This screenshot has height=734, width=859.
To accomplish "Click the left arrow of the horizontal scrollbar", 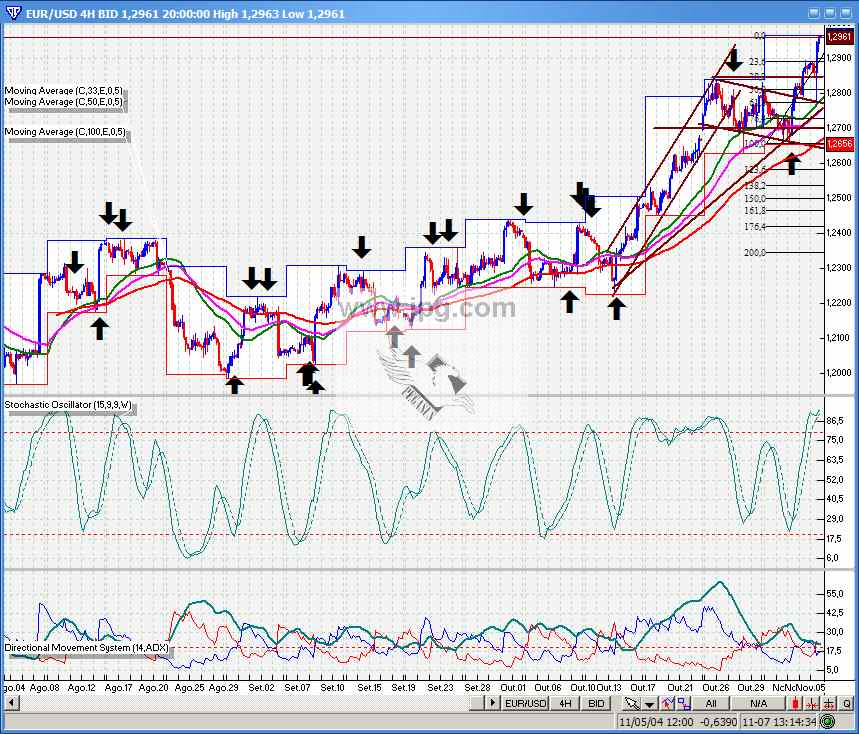I will click(10, 704).
